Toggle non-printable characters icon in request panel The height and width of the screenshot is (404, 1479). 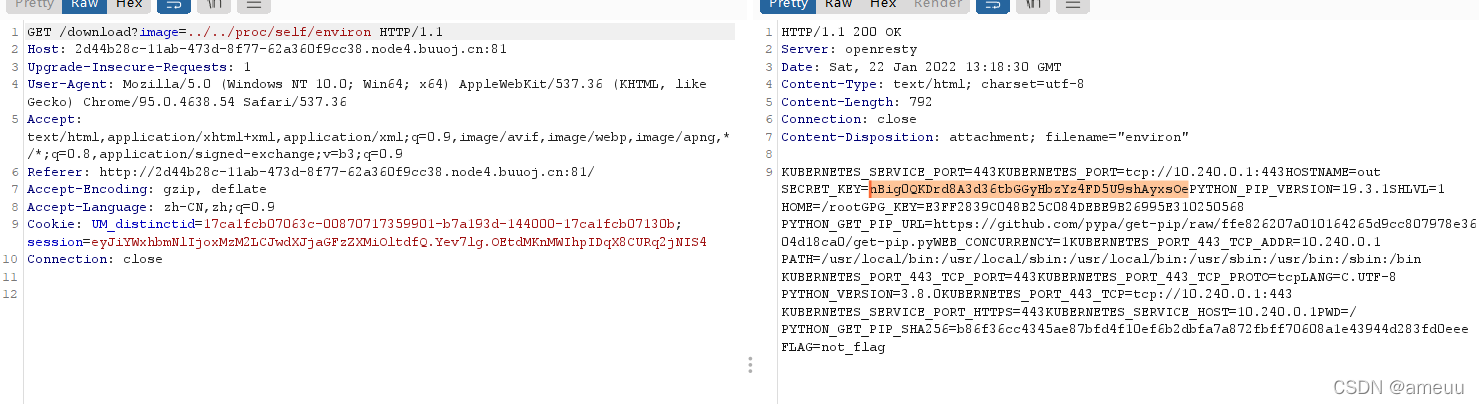tap(214, 5)
